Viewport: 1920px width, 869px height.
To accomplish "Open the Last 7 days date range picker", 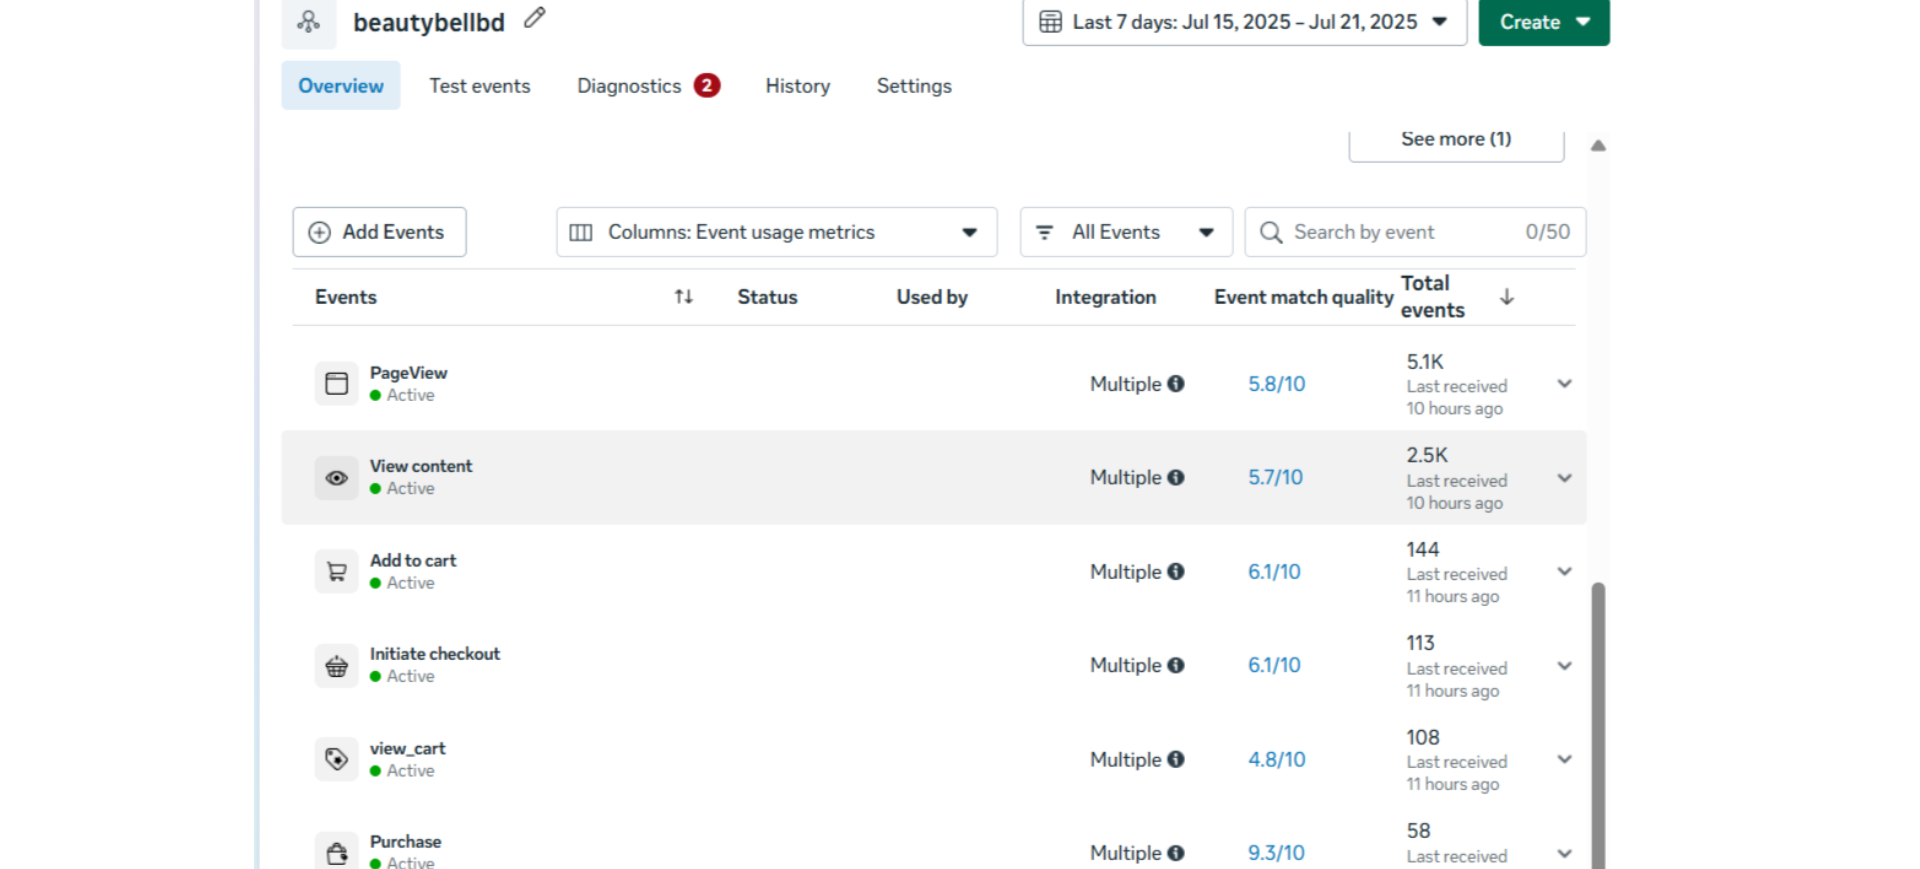I will tap(1244, 22).
